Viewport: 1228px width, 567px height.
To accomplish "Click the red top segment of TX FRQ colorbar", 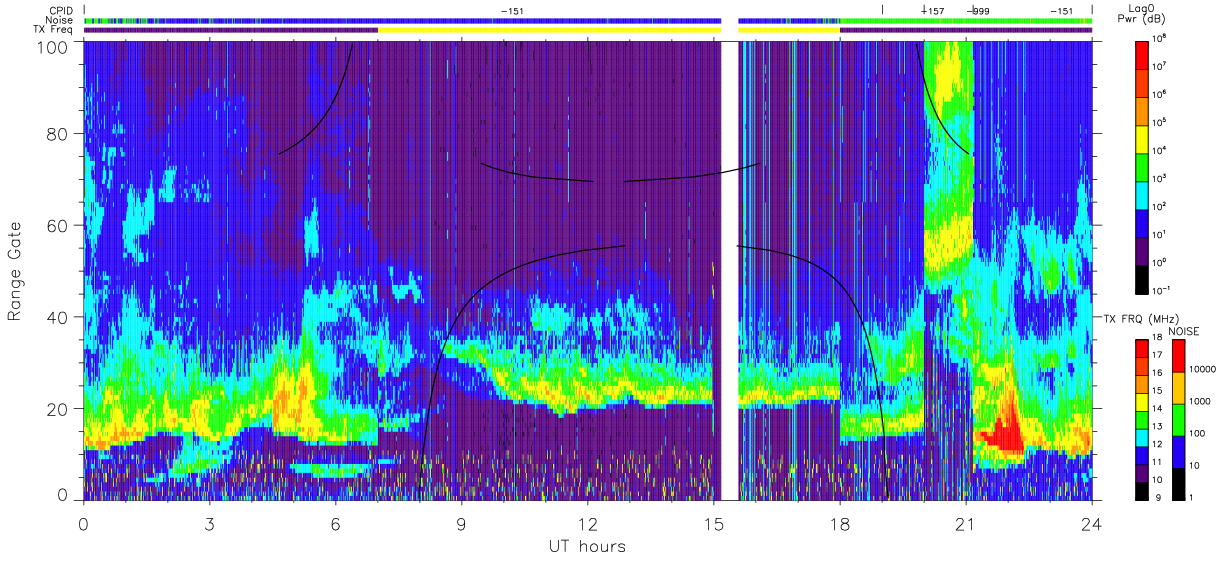I will (1142, 346).
